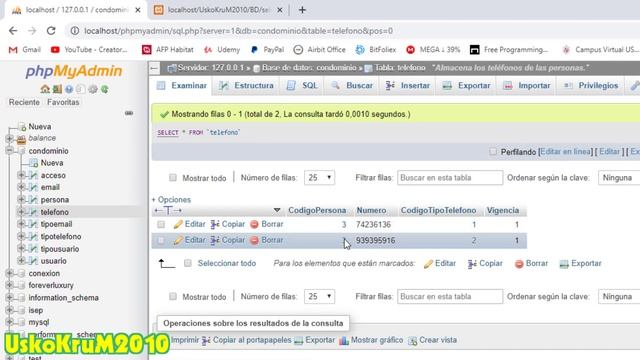Image resolution: width=640 pixels, height=360 pixels.
Task: Tick checkbox for row 74236136
Action: (161, 224)
